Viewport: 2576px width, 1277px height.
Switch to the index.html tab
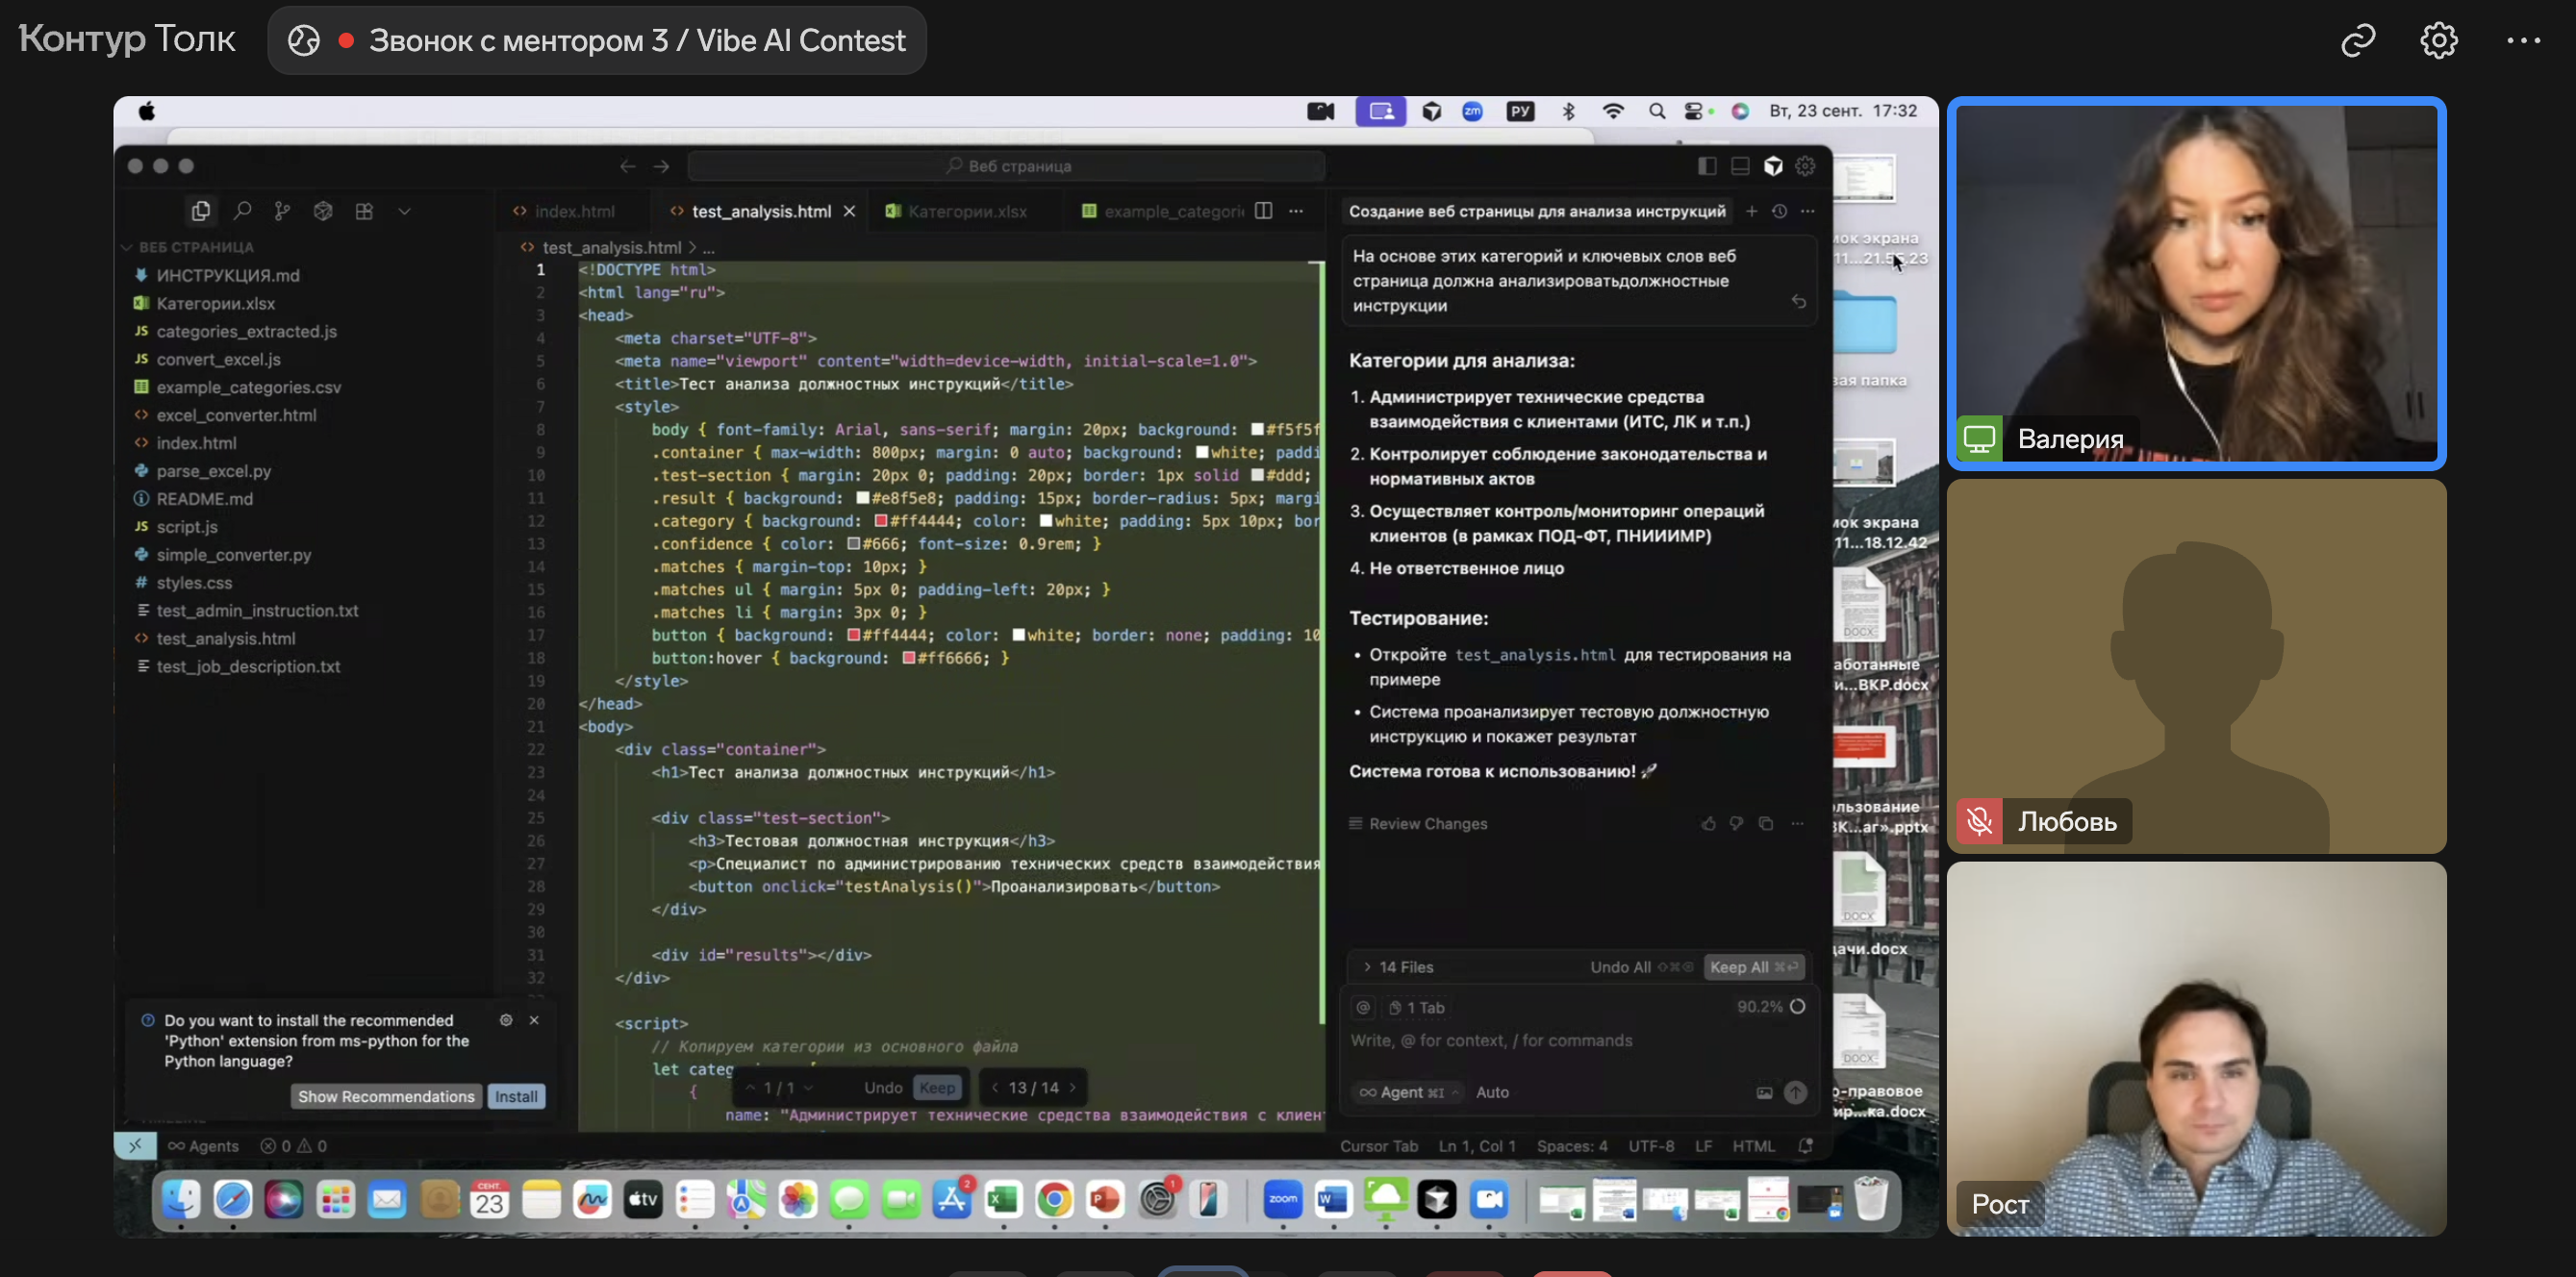pos(574,211)
